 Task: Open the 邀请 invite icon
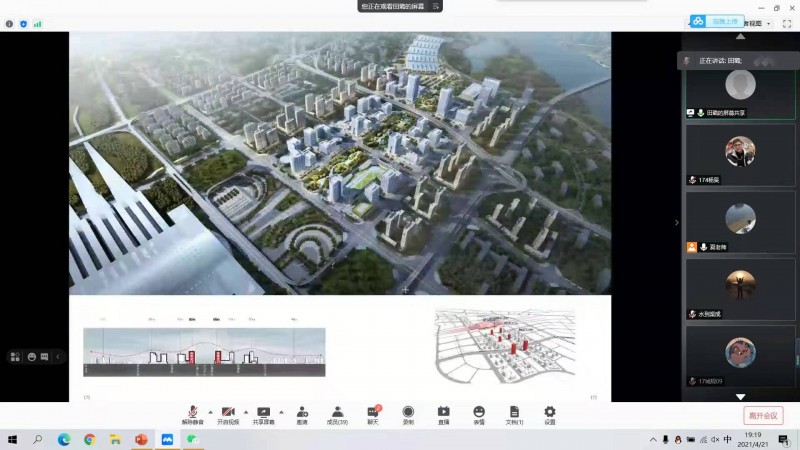coord(302,413)
